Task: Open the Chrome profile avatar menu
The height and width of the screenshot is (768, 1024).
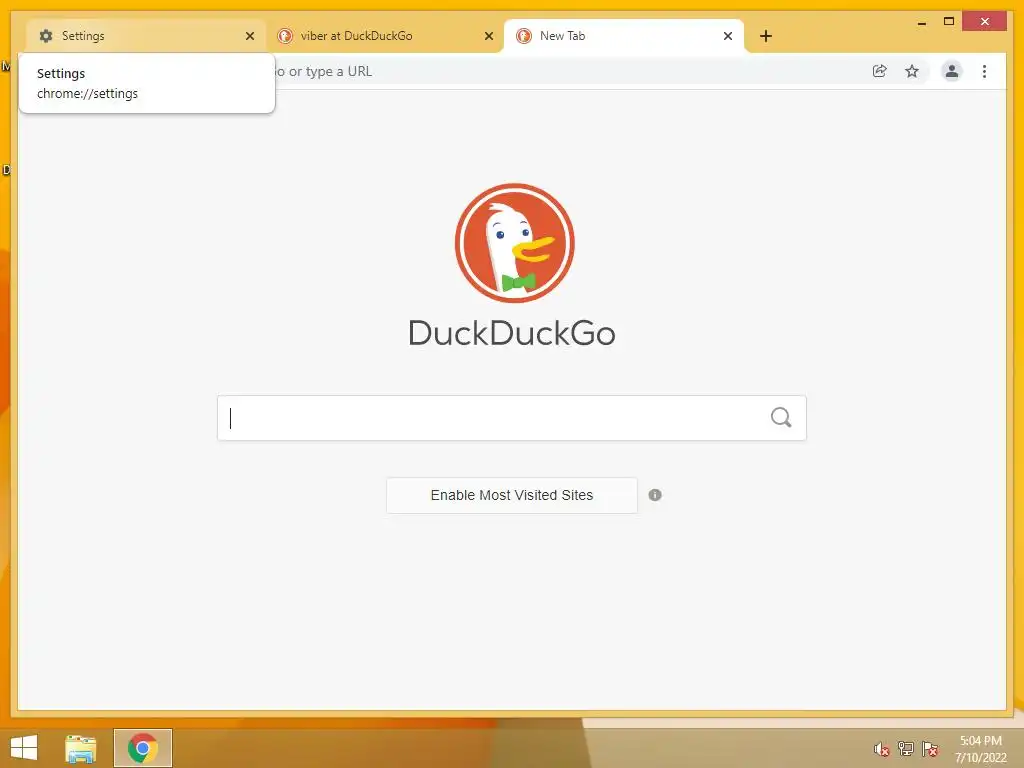Action: [x=952, y=71]
